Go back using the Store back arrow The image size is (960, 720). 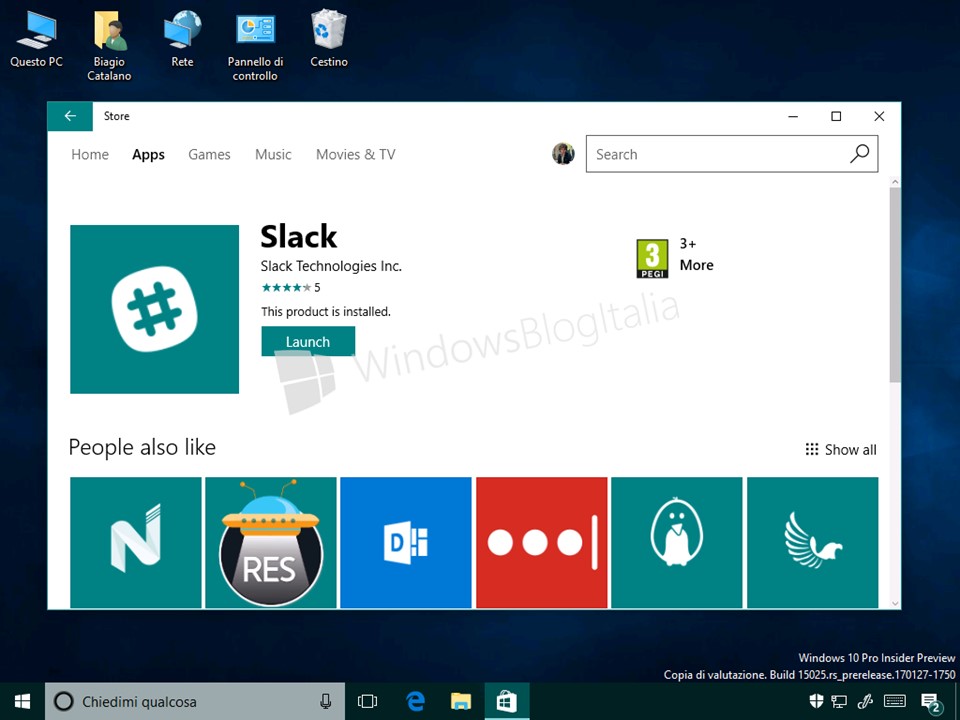pos(70,116)
